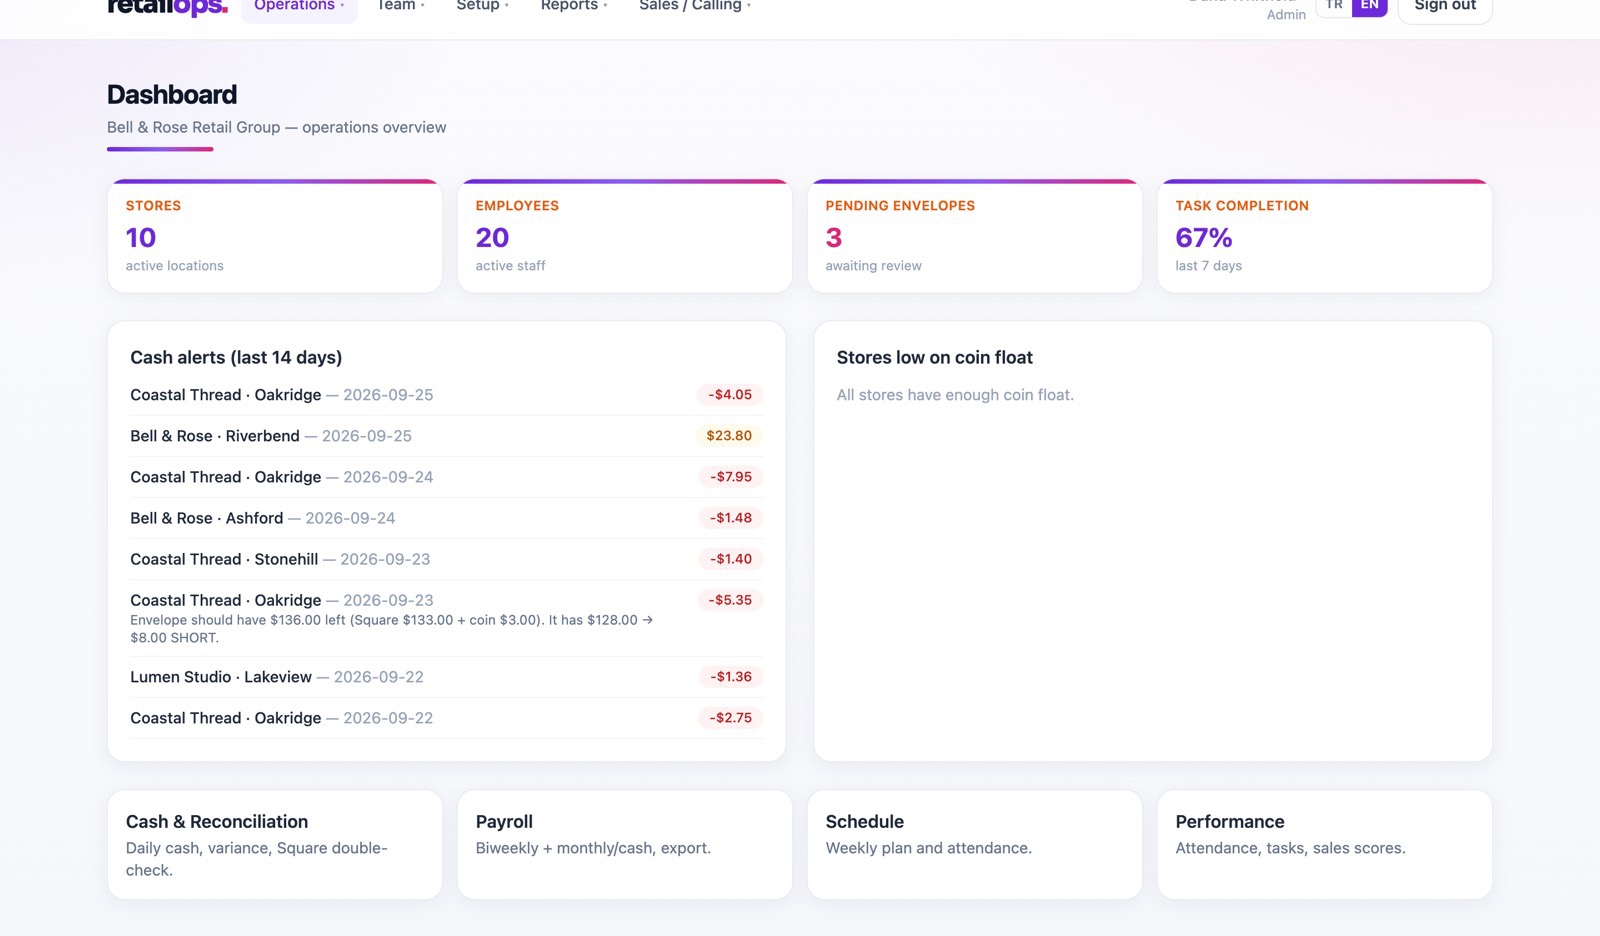View the Pending Envelopes card

point(975,236)
